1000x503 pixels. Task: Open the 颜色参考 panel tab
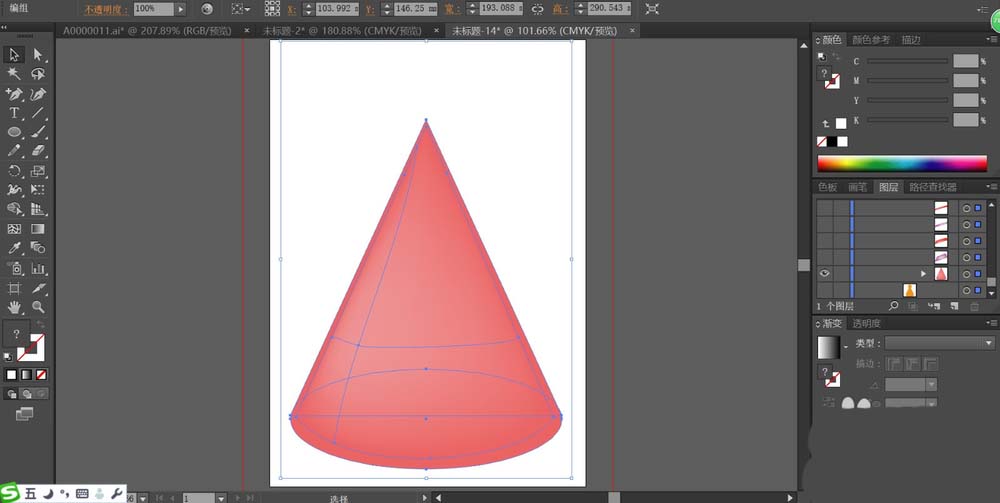871,40
